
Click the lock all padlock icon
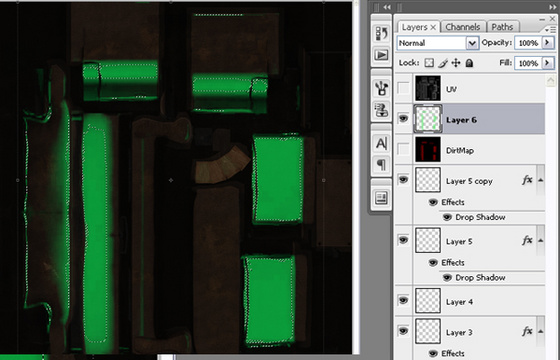(x=469, y=63)
